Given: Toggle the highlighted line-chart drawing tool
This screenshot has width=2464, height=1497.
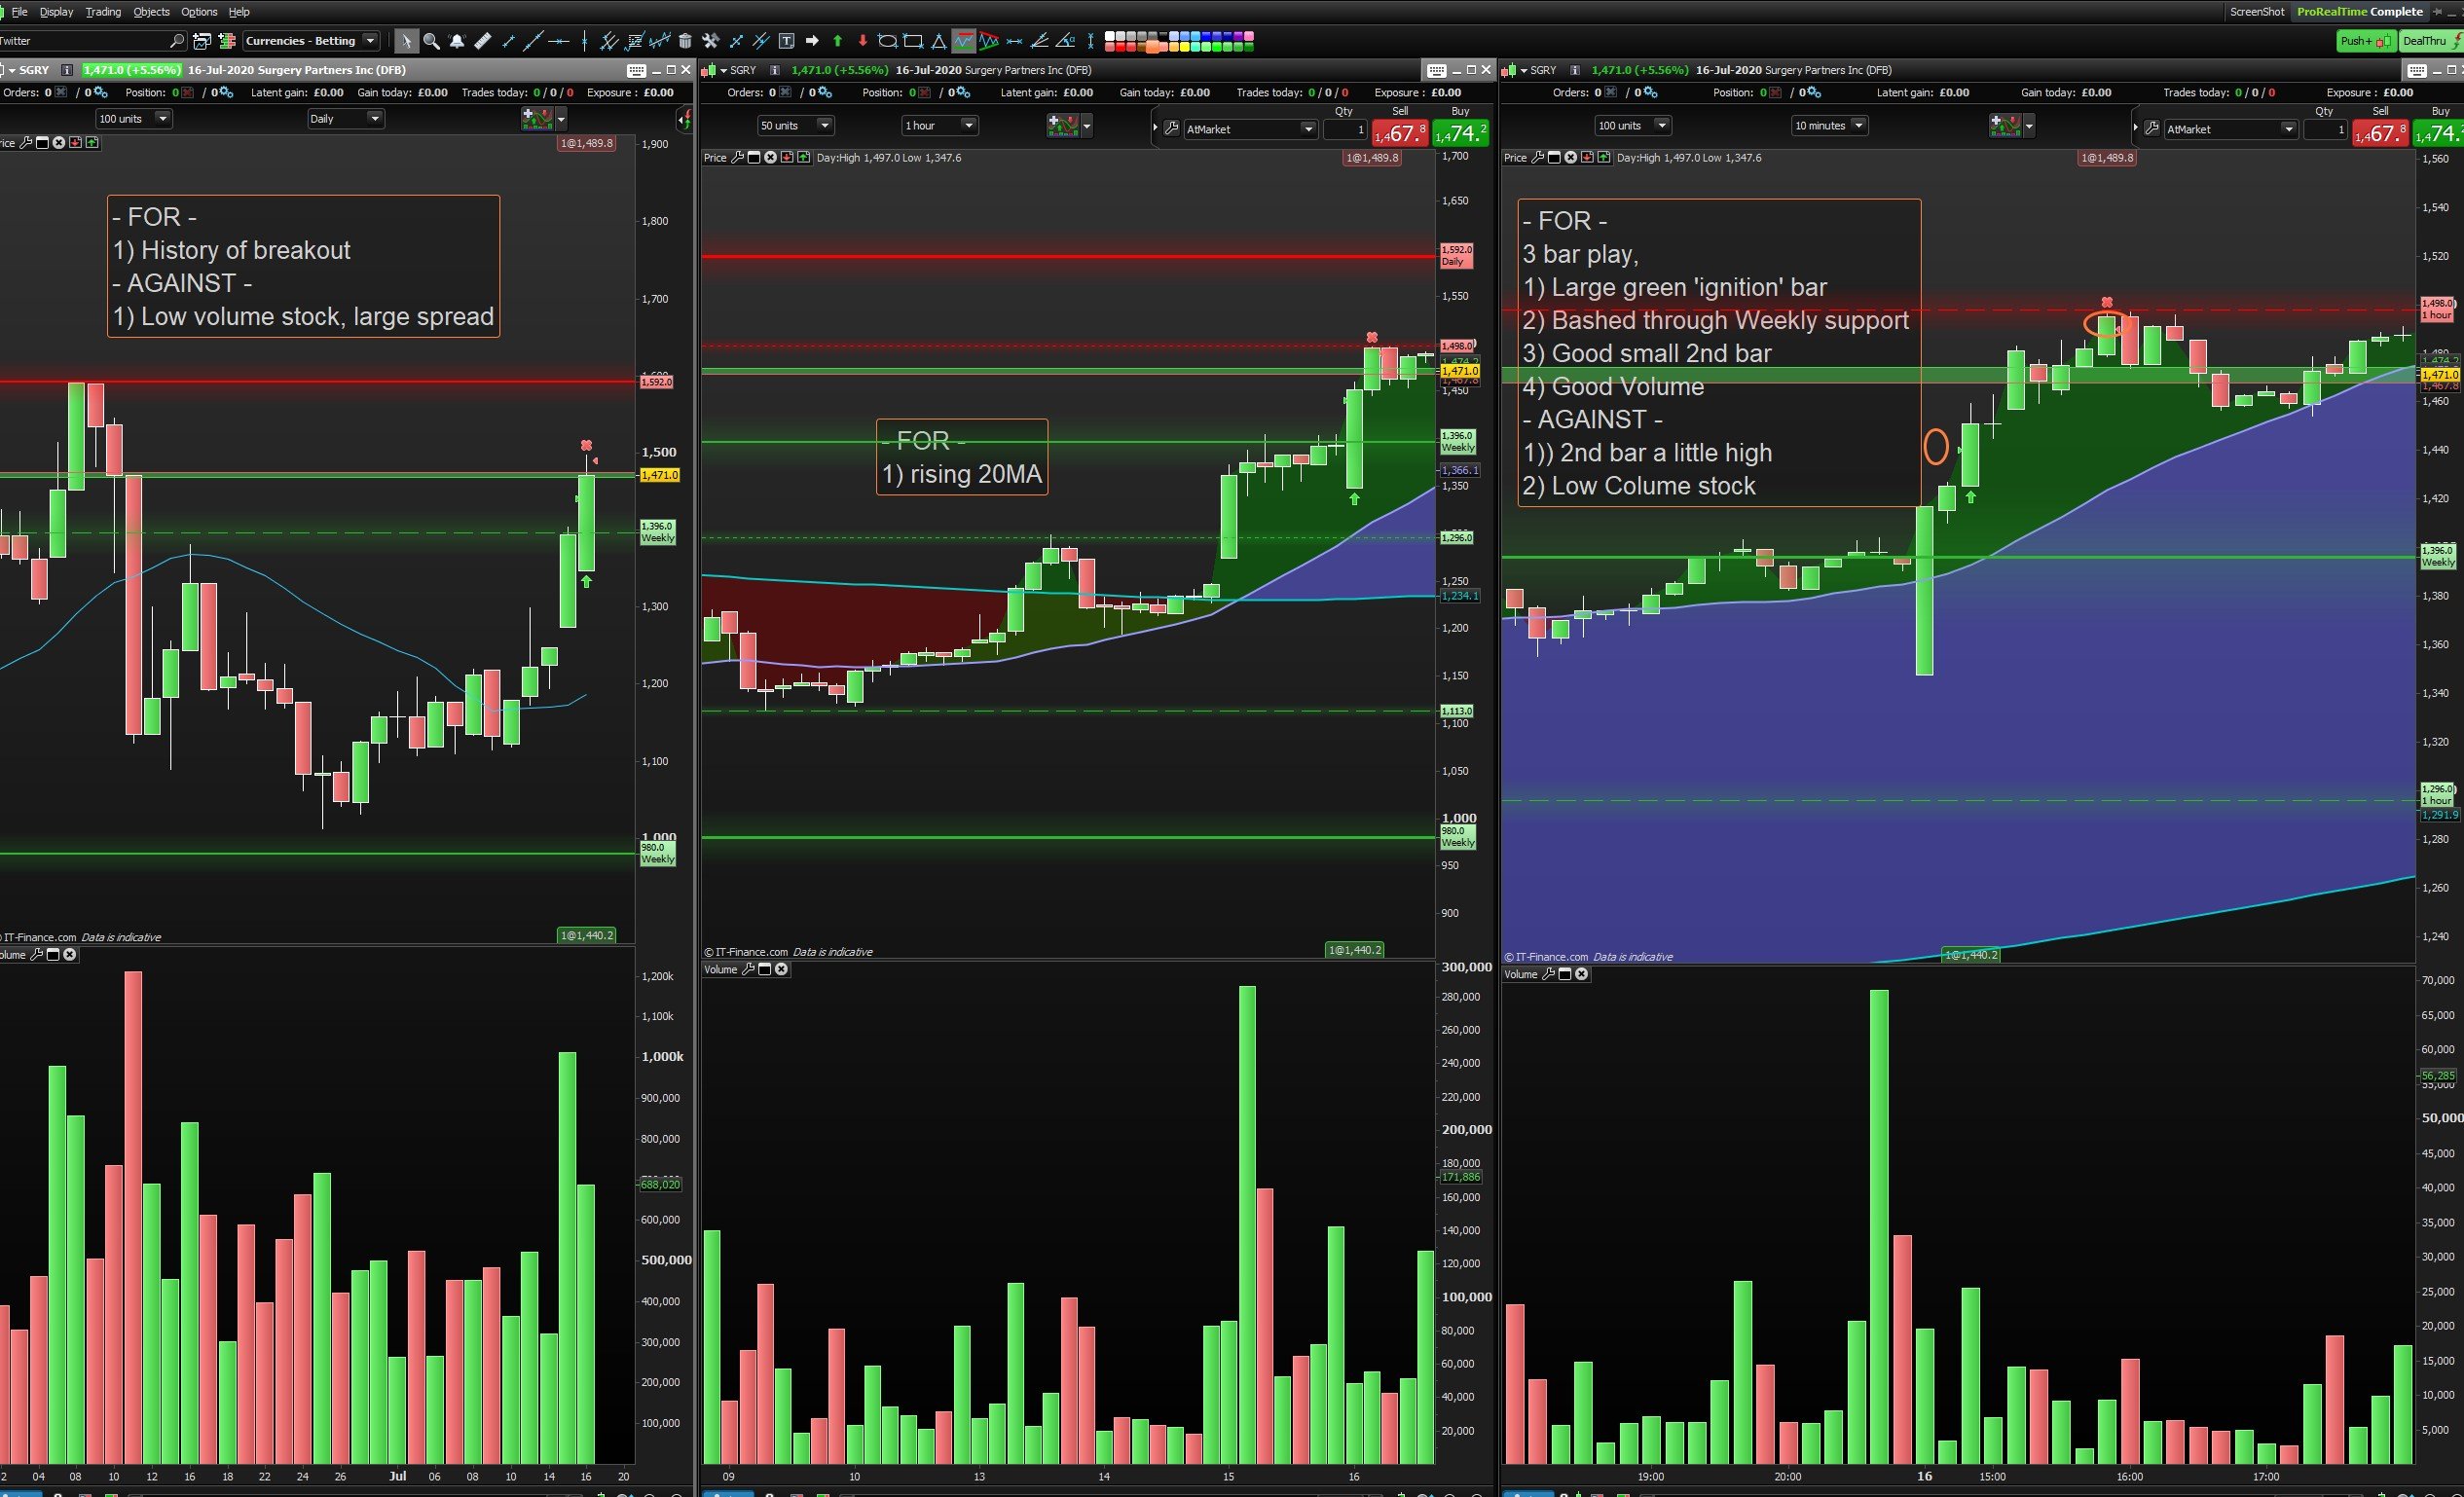Looking at the screenshot, I should (963, 41).
